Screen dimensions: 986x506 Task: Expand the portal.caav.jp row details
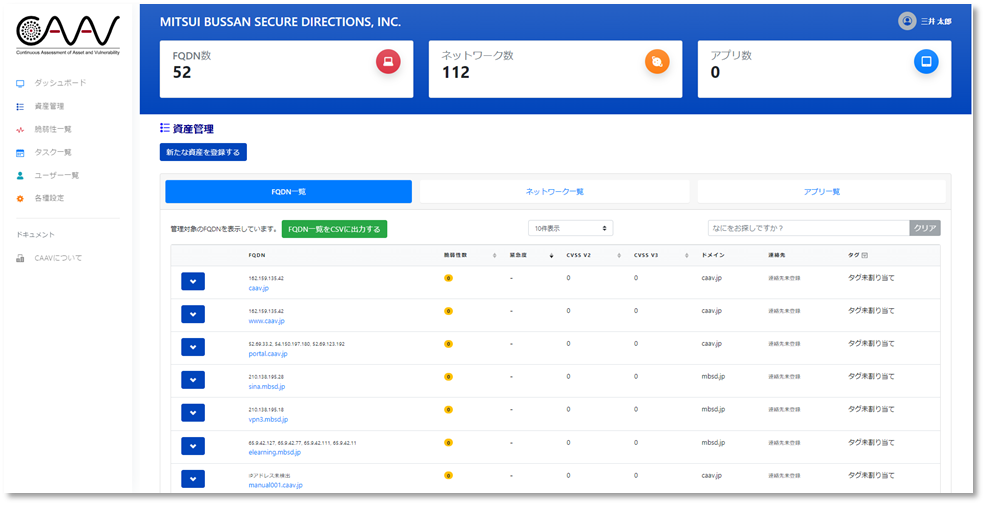point(193,347)
